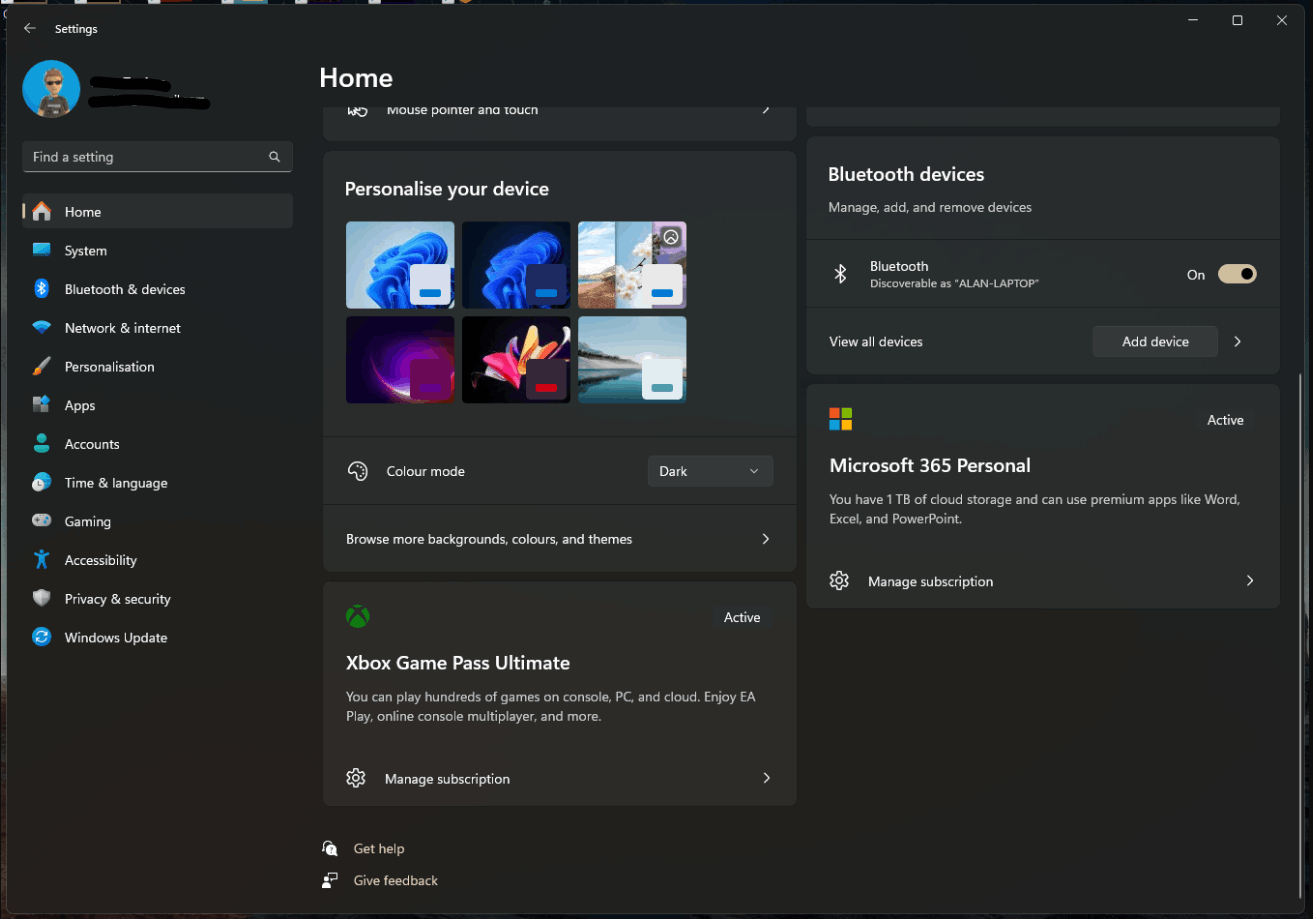Click the Mouse pointer and touch row

pyautogui.click(x=560, y=122)
